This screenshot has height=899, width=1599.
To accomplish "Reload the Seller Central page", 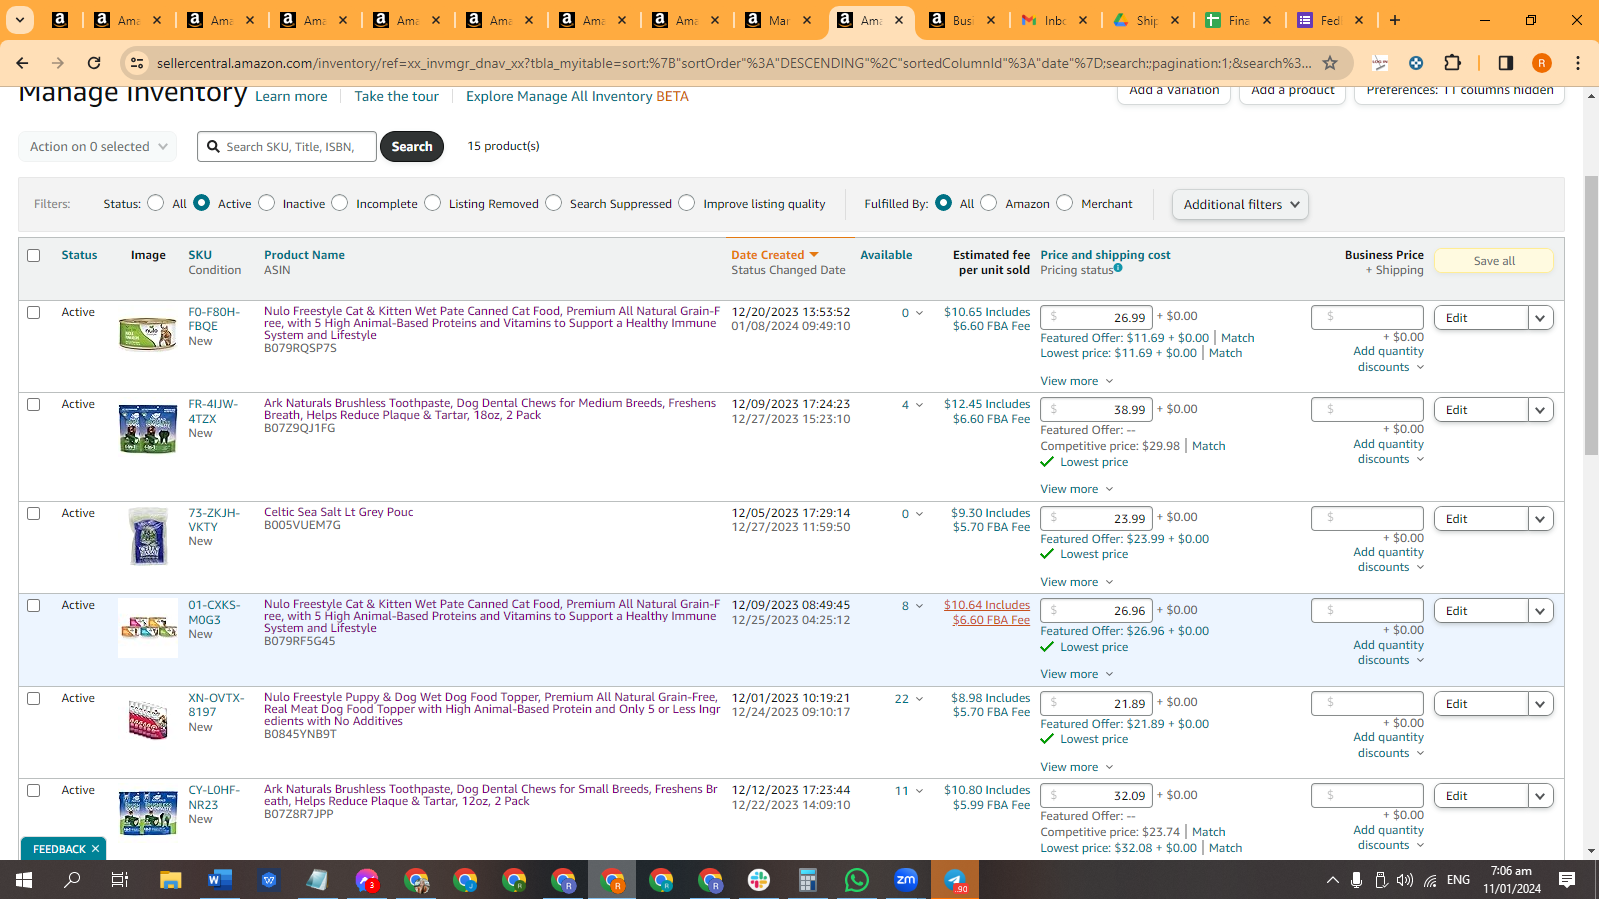I will (94, 63).
